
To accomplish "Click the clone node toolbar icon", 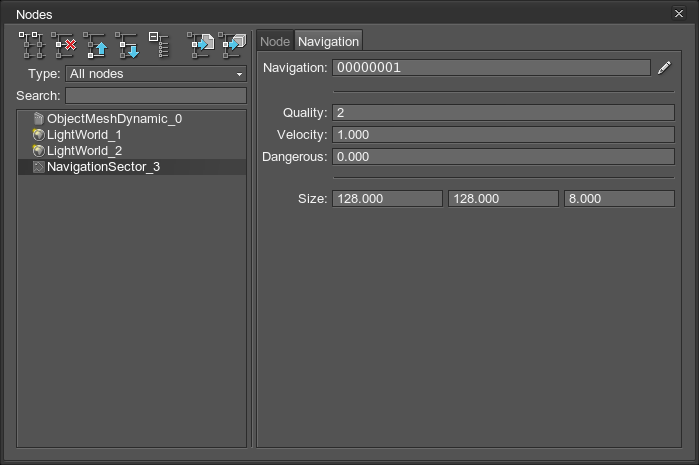I will coord(33,44).
